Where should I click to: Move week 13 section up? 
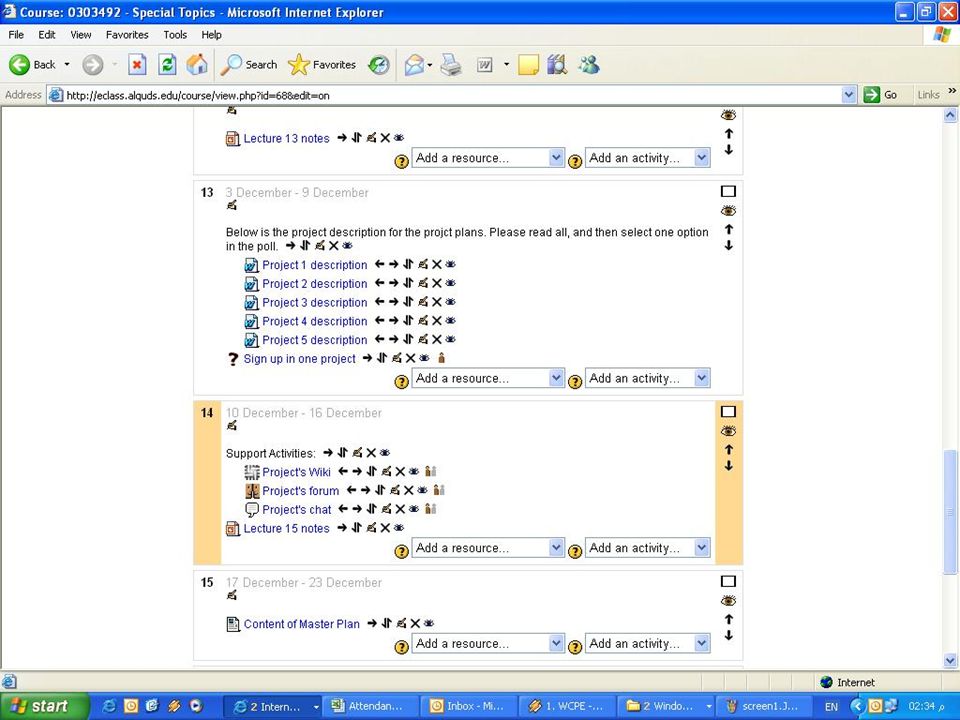[729, 230]
